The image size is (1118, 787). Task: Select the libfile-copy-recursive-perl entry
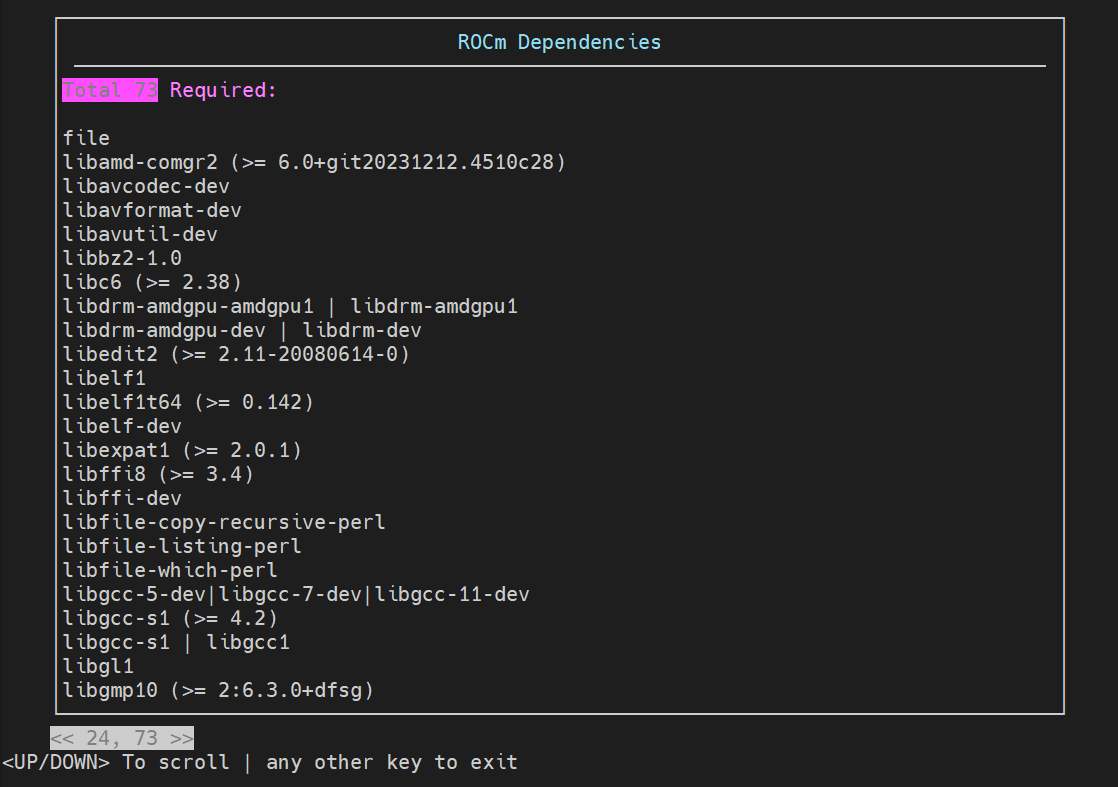(x=225, y=523)
